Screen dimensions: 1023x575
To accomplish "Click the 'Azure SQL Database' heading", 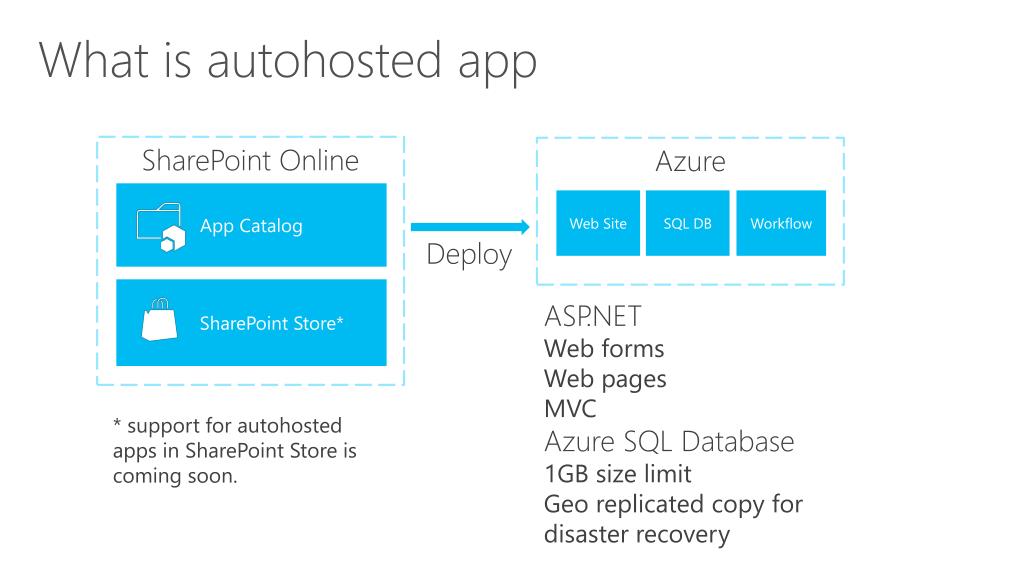I will pos(669,442).
